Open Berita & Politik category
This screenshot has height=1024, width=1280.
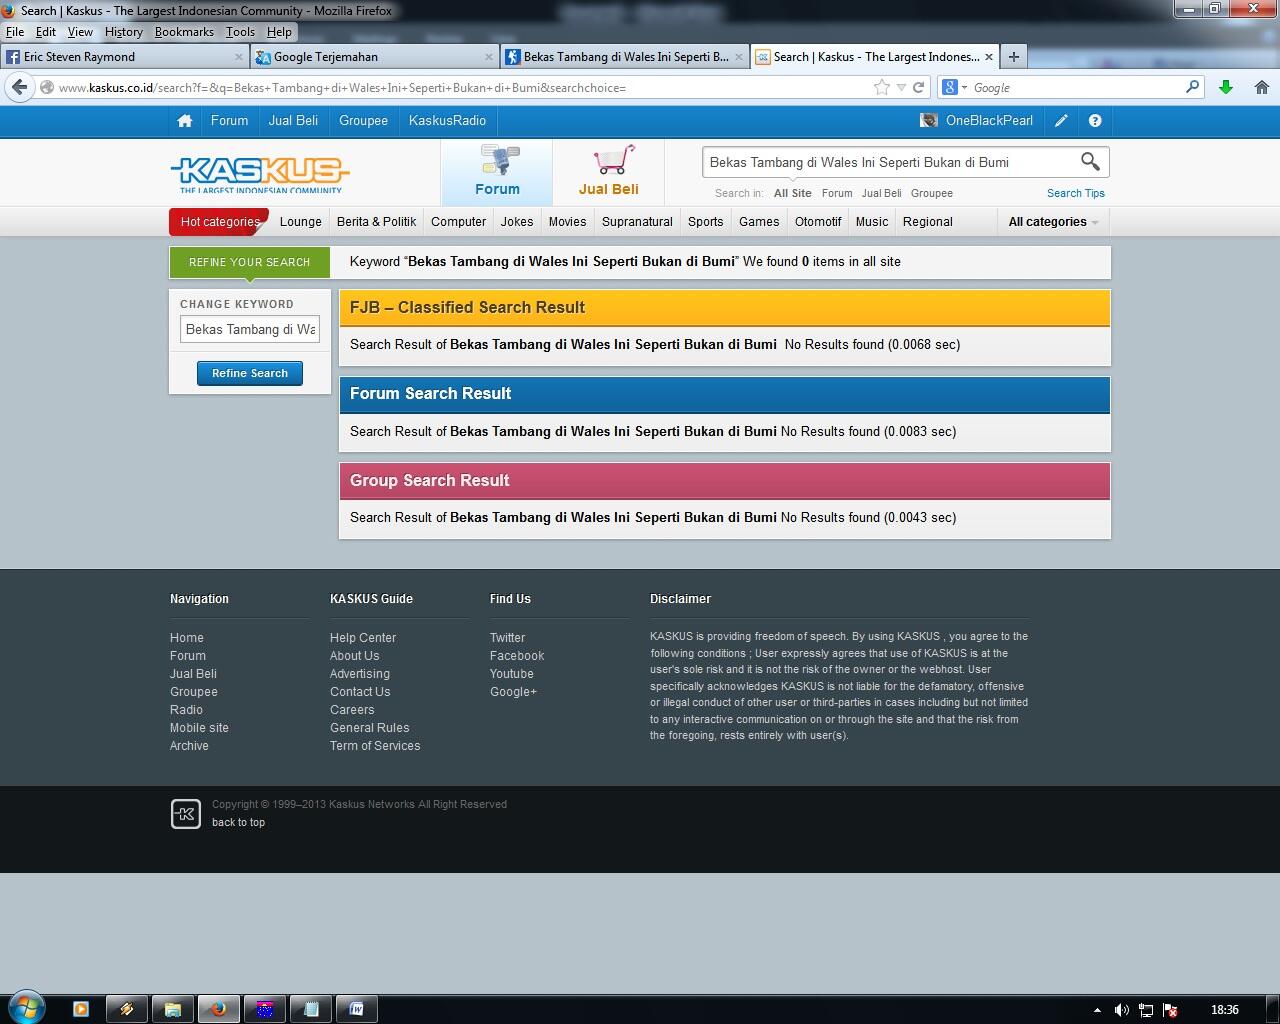[x=376, y=222]
